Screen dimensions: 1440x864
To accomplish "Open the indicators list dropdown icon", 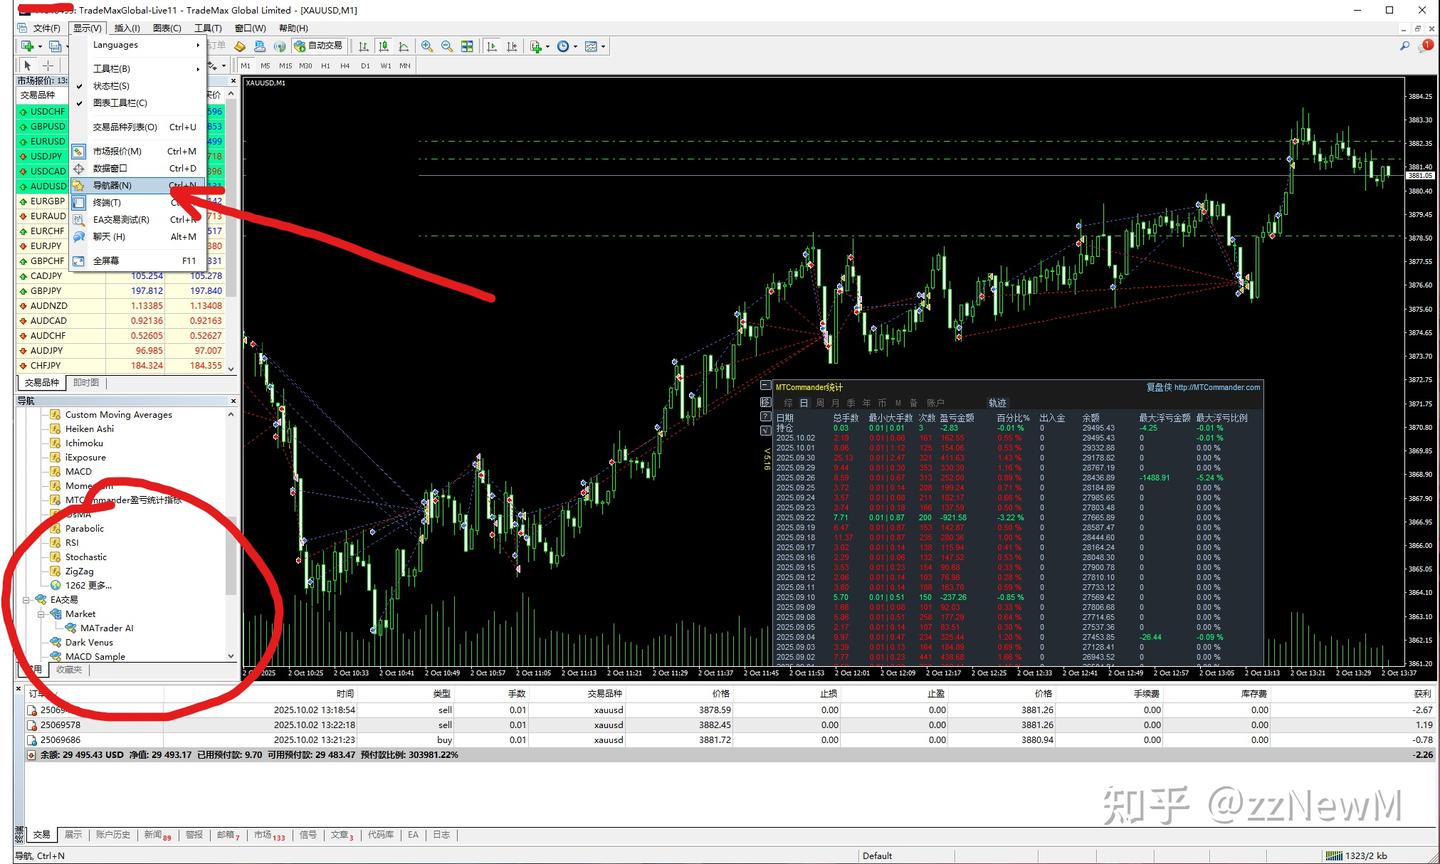I will [x=540, y=46].
